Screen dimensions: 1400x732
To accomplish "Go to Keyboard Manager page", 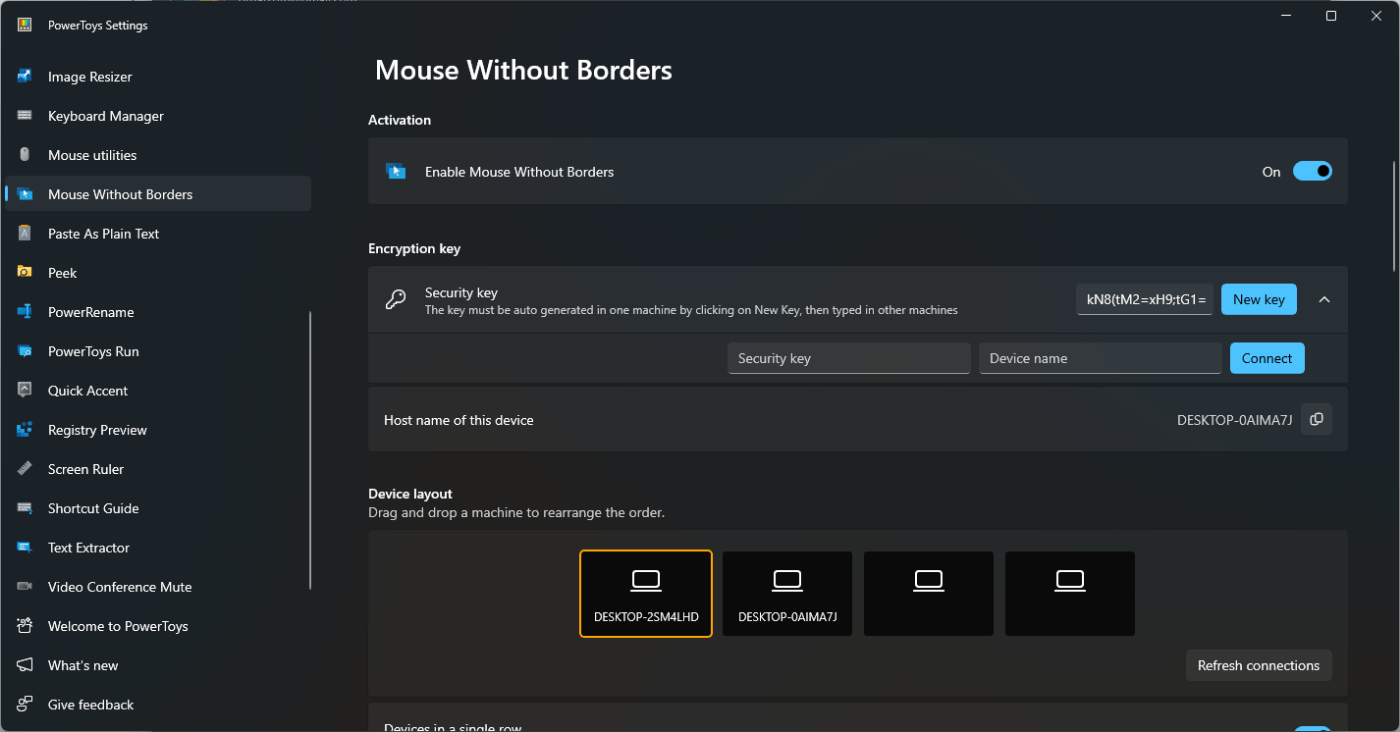I will [158, 116].
